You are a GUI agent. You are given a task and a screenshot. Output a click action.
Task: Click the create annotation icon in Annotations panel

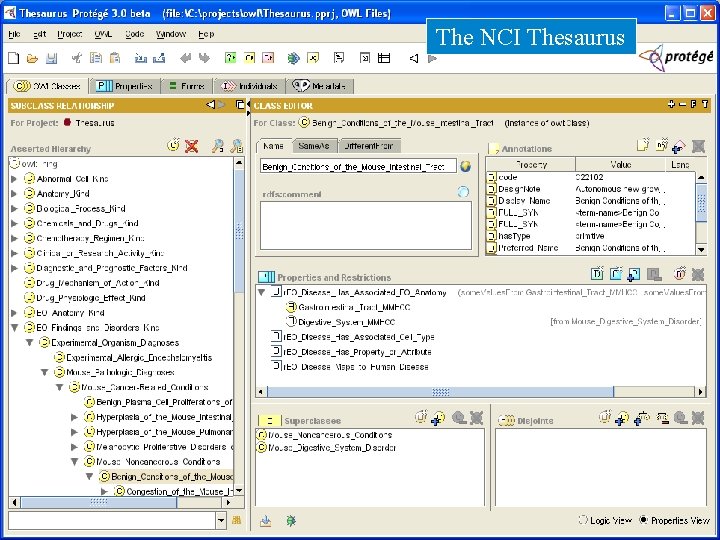tap(643, 146)
